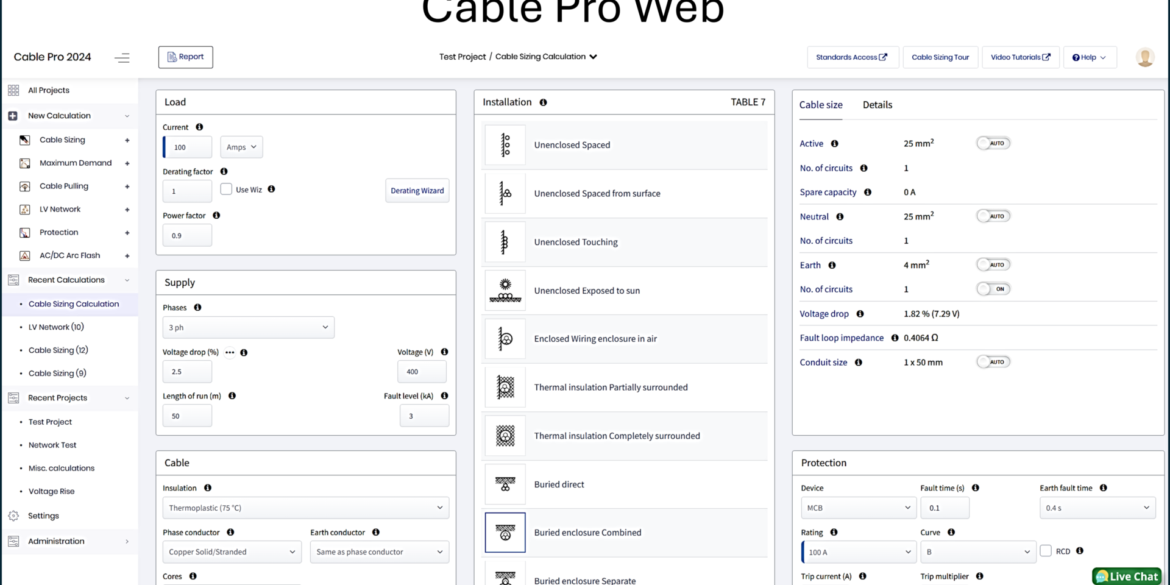
Task: Open the Settings gear in the sidebar
Action: tap(13, 516)
